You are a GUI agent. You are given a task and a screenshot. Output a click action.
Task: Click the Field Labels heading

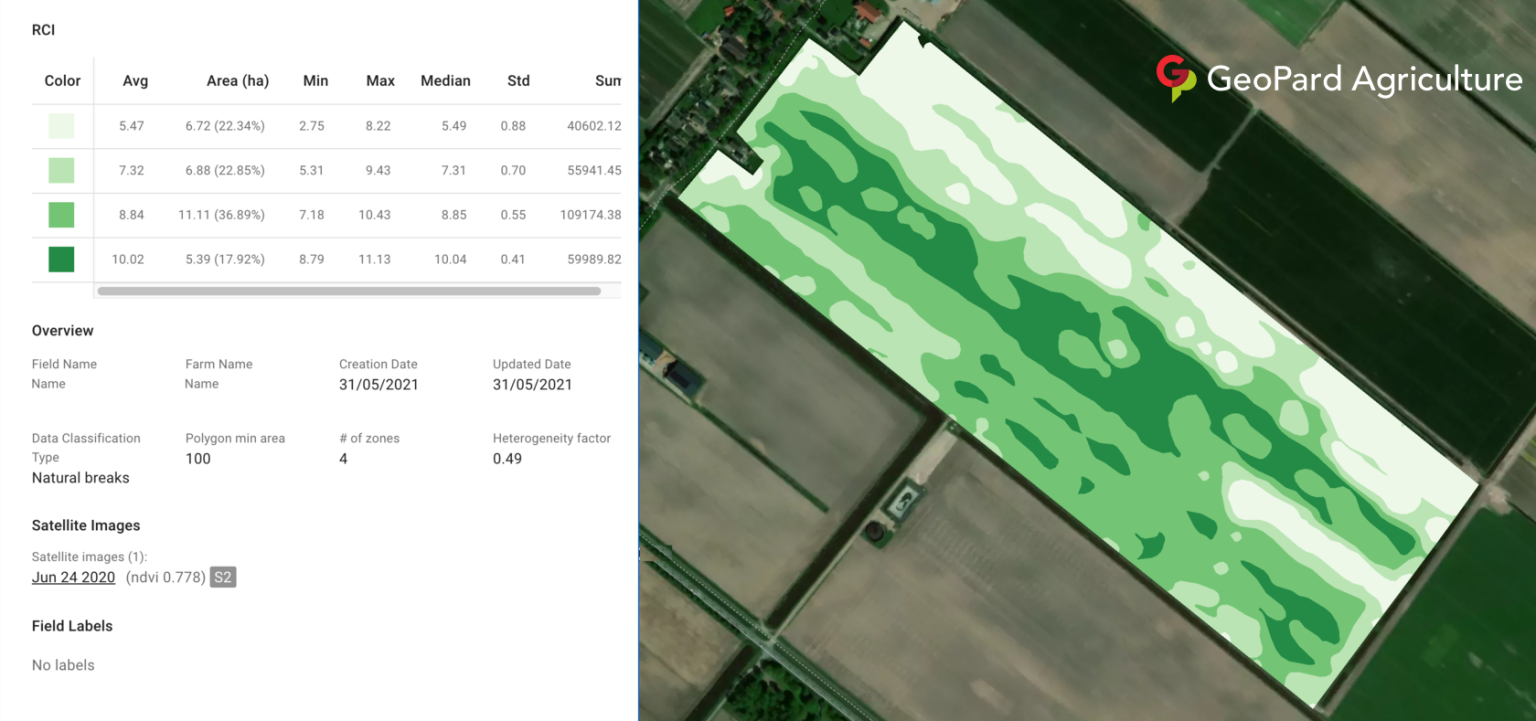click(x=71, y=626)
